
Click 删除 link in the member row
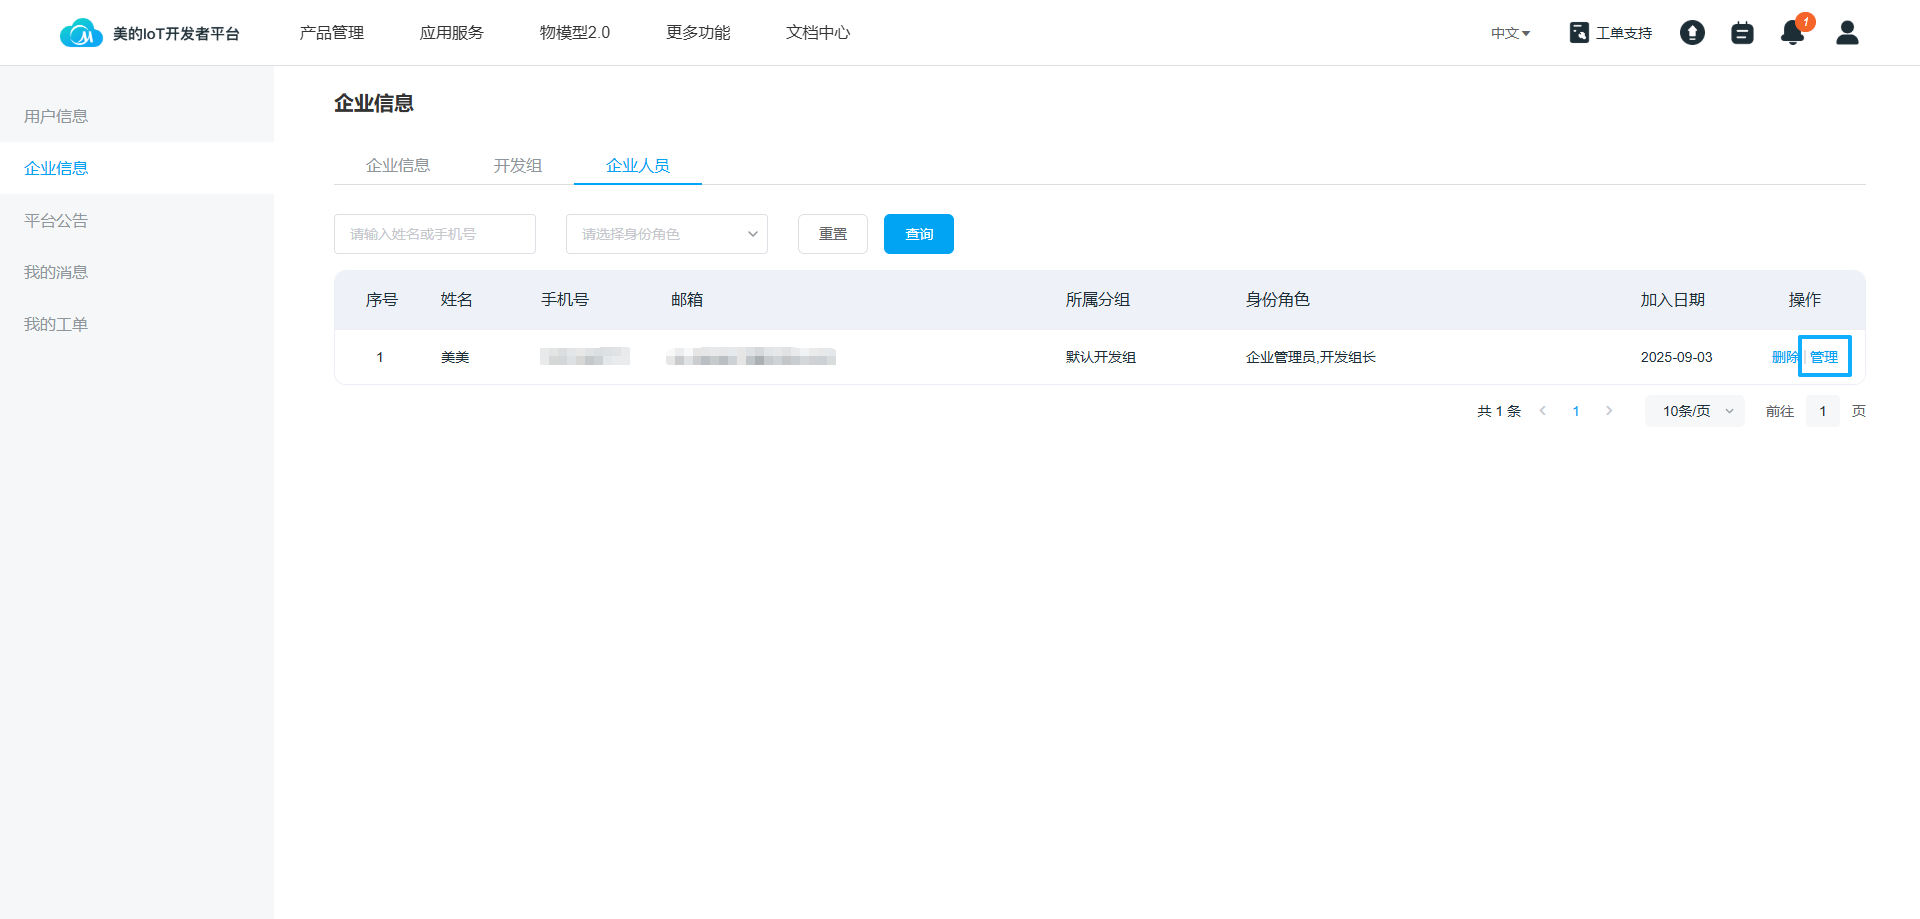pos(1784,357)
